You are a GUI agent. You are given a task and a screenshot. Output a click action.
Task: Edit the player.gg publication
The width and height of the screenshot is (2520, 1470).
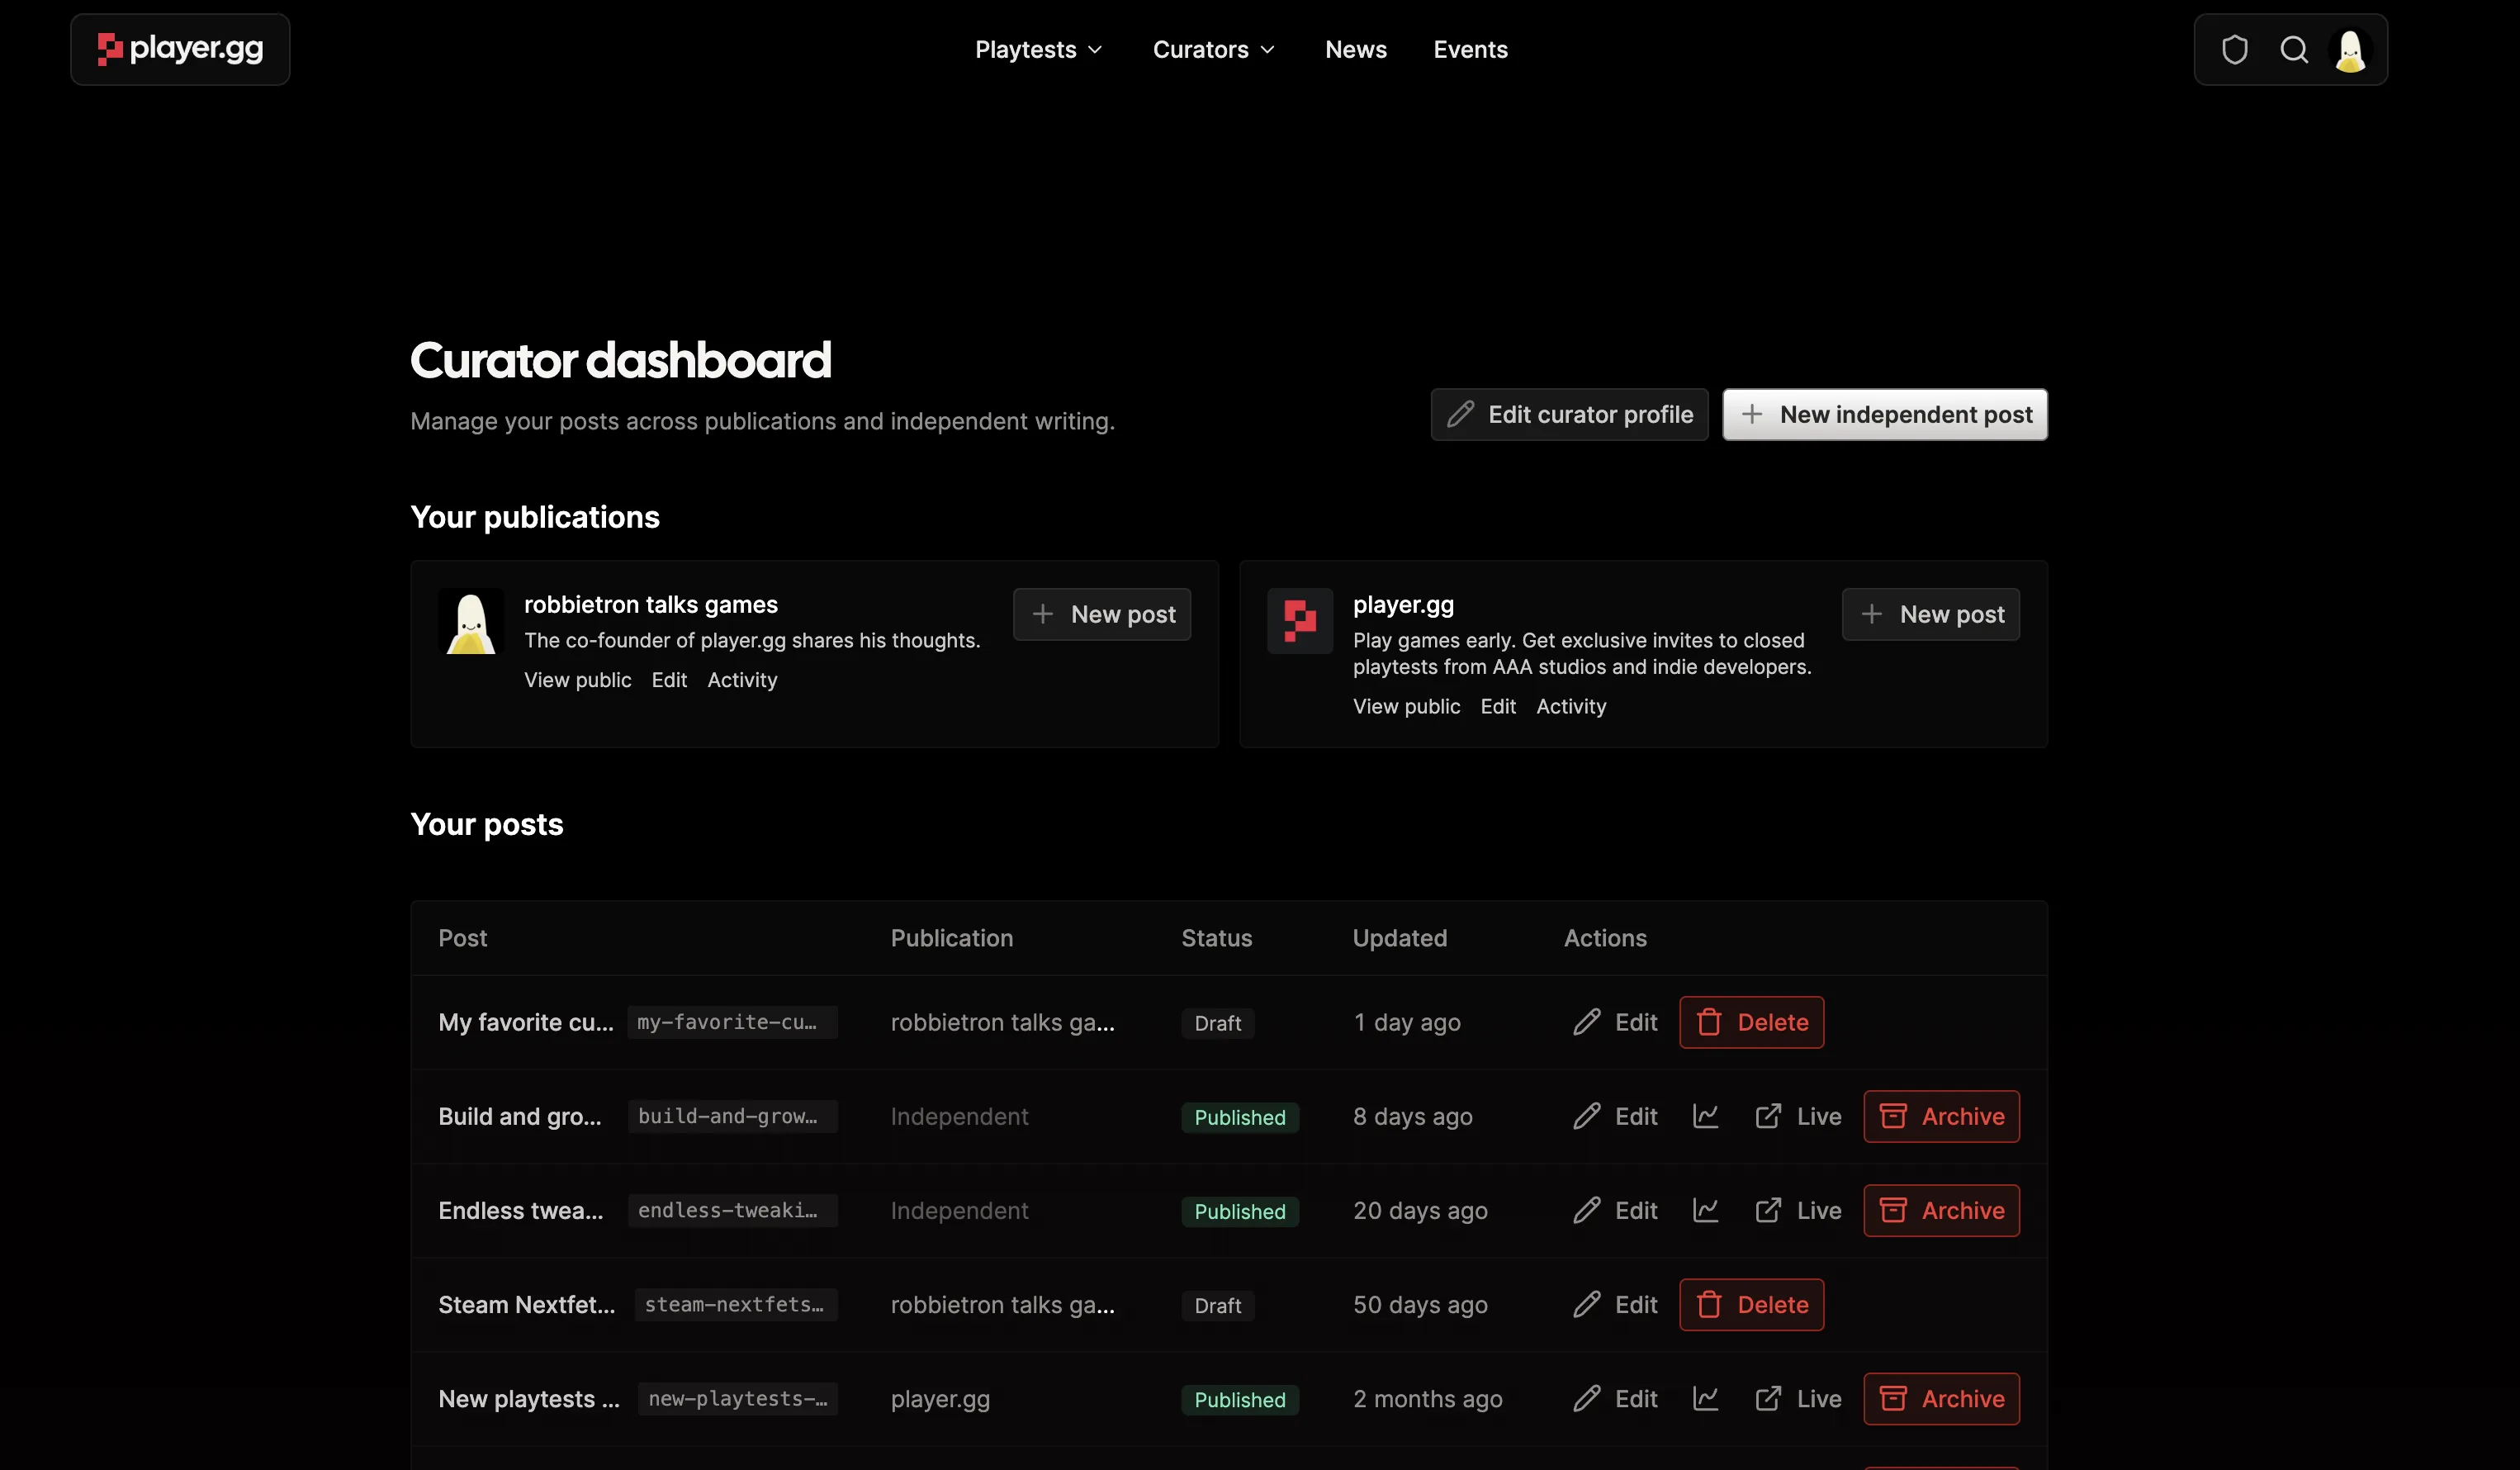(x=1498, y=706)
